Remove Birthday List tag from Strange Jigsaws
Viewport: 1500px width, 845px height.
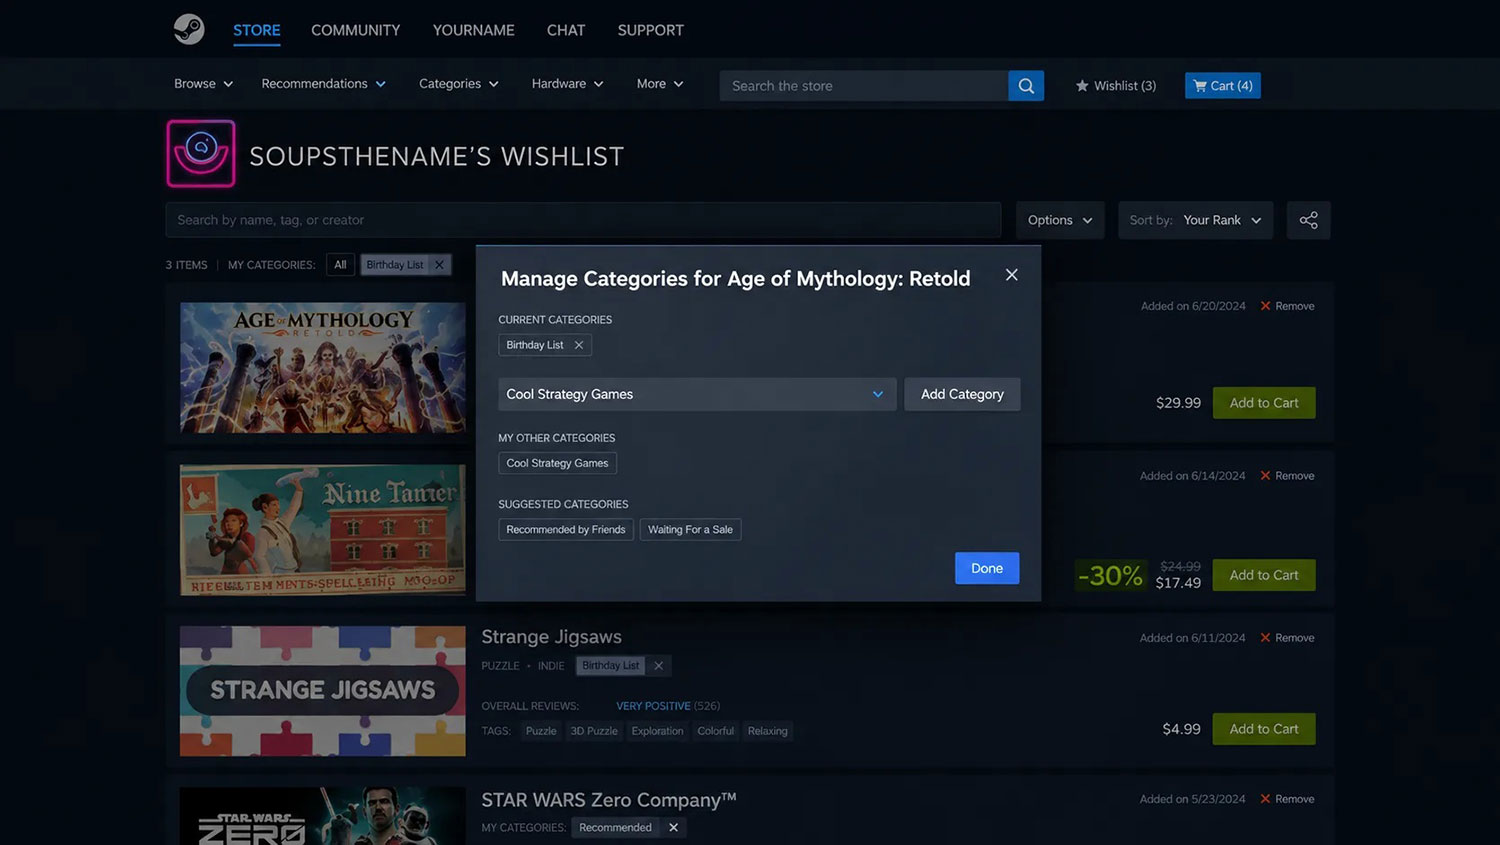(x=658, y=666)
